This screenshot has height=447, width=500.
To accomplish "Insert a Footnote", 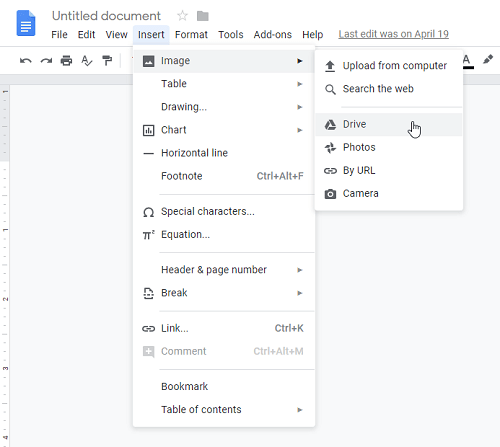I will (224, 176).
